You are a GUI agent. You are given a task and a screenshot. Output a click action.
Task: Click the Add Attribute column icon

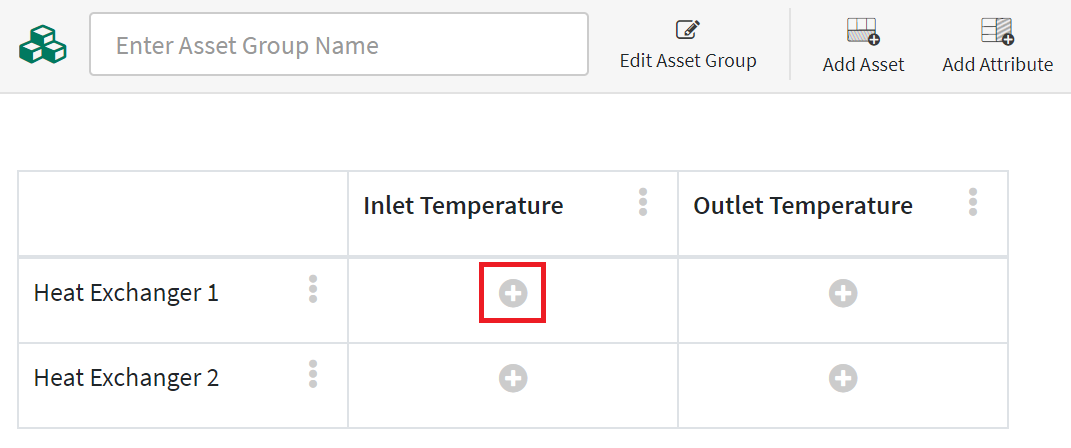click(997, 31)
